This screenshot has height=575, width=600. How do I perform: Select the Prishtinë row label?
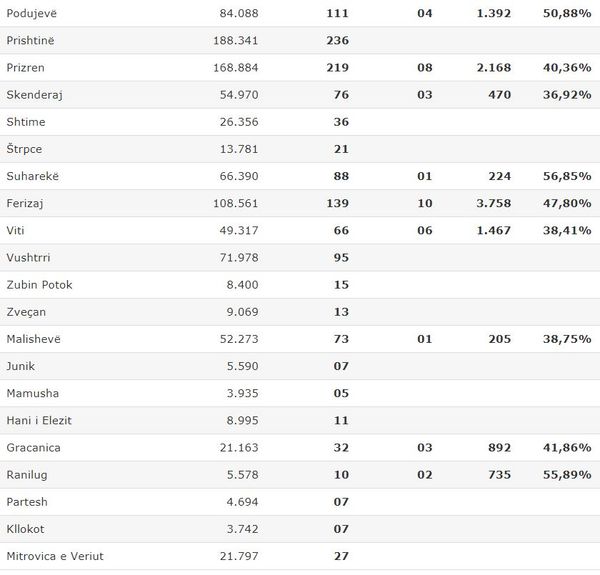click(30, 41)
